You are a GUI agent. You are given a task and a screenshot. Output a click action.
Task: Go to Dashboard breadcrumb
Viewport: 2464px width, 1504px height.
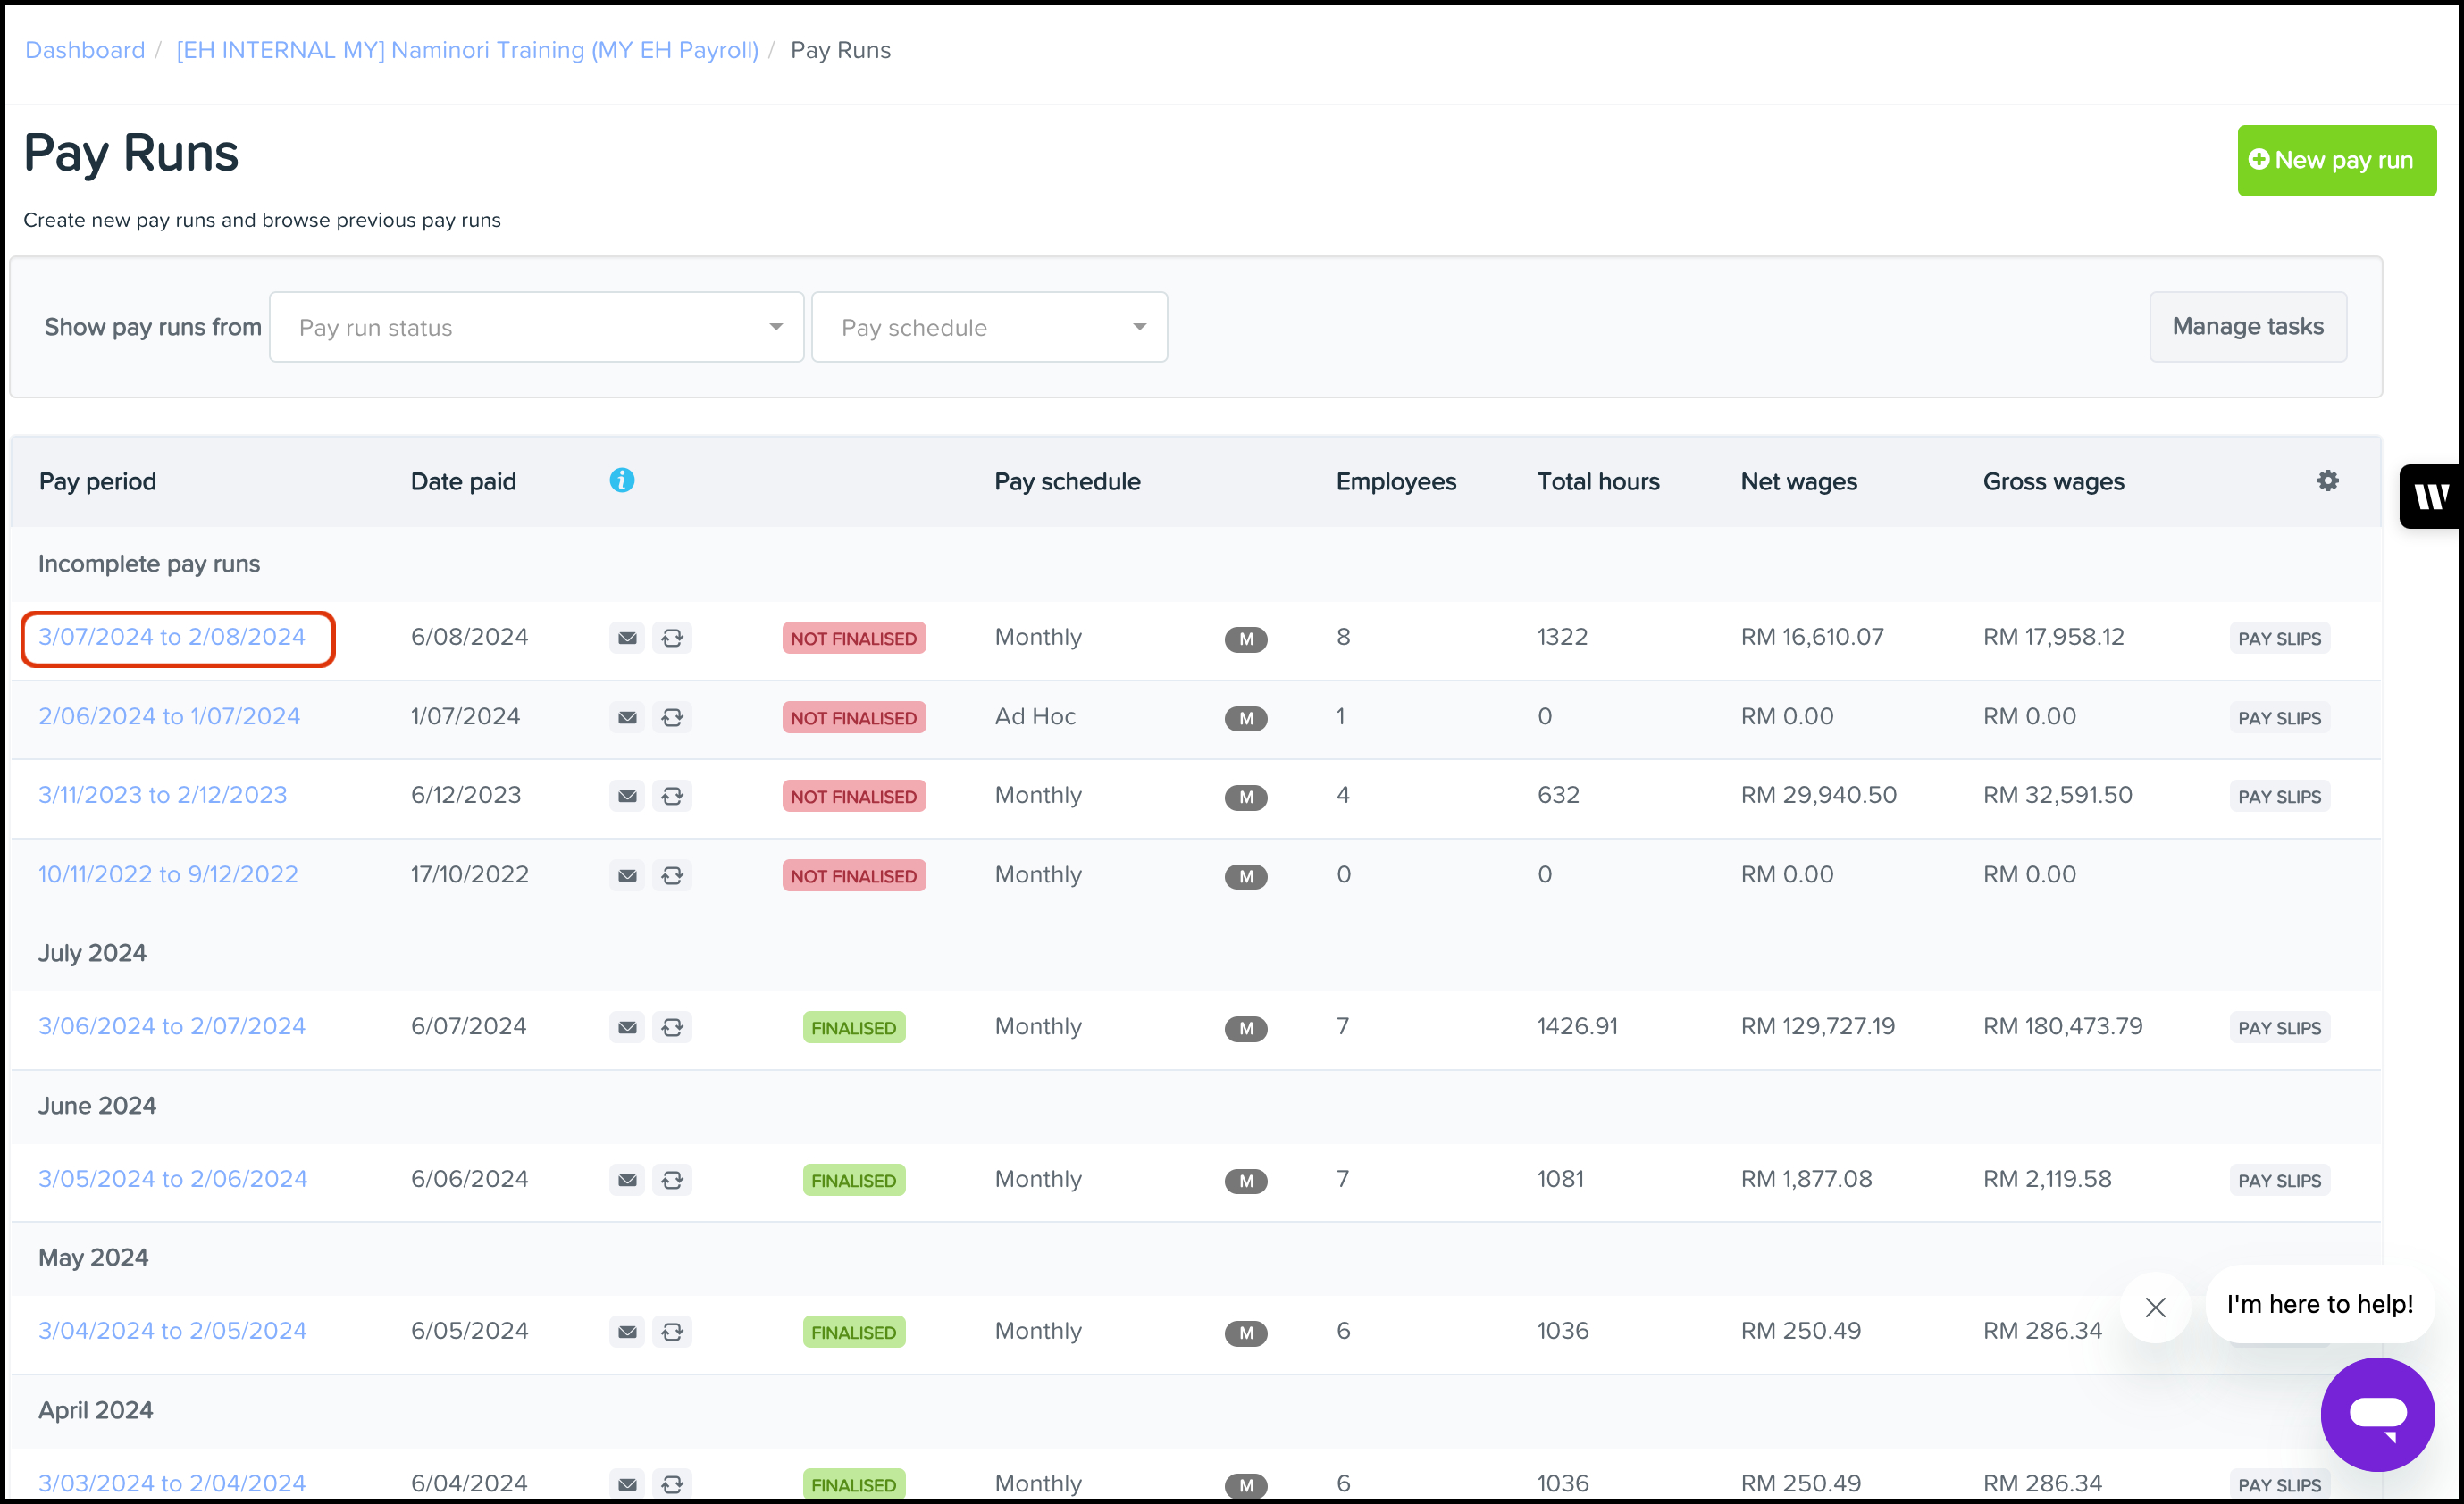coord(85,50)
